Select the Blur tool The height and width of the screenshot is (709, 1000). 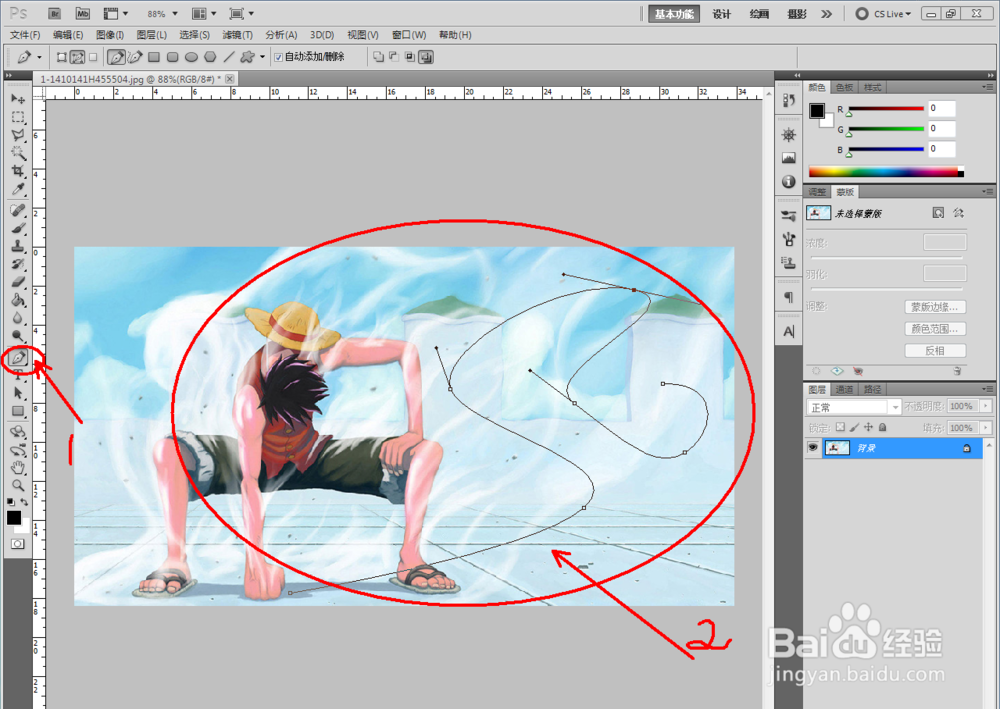(x=18, y=318)
